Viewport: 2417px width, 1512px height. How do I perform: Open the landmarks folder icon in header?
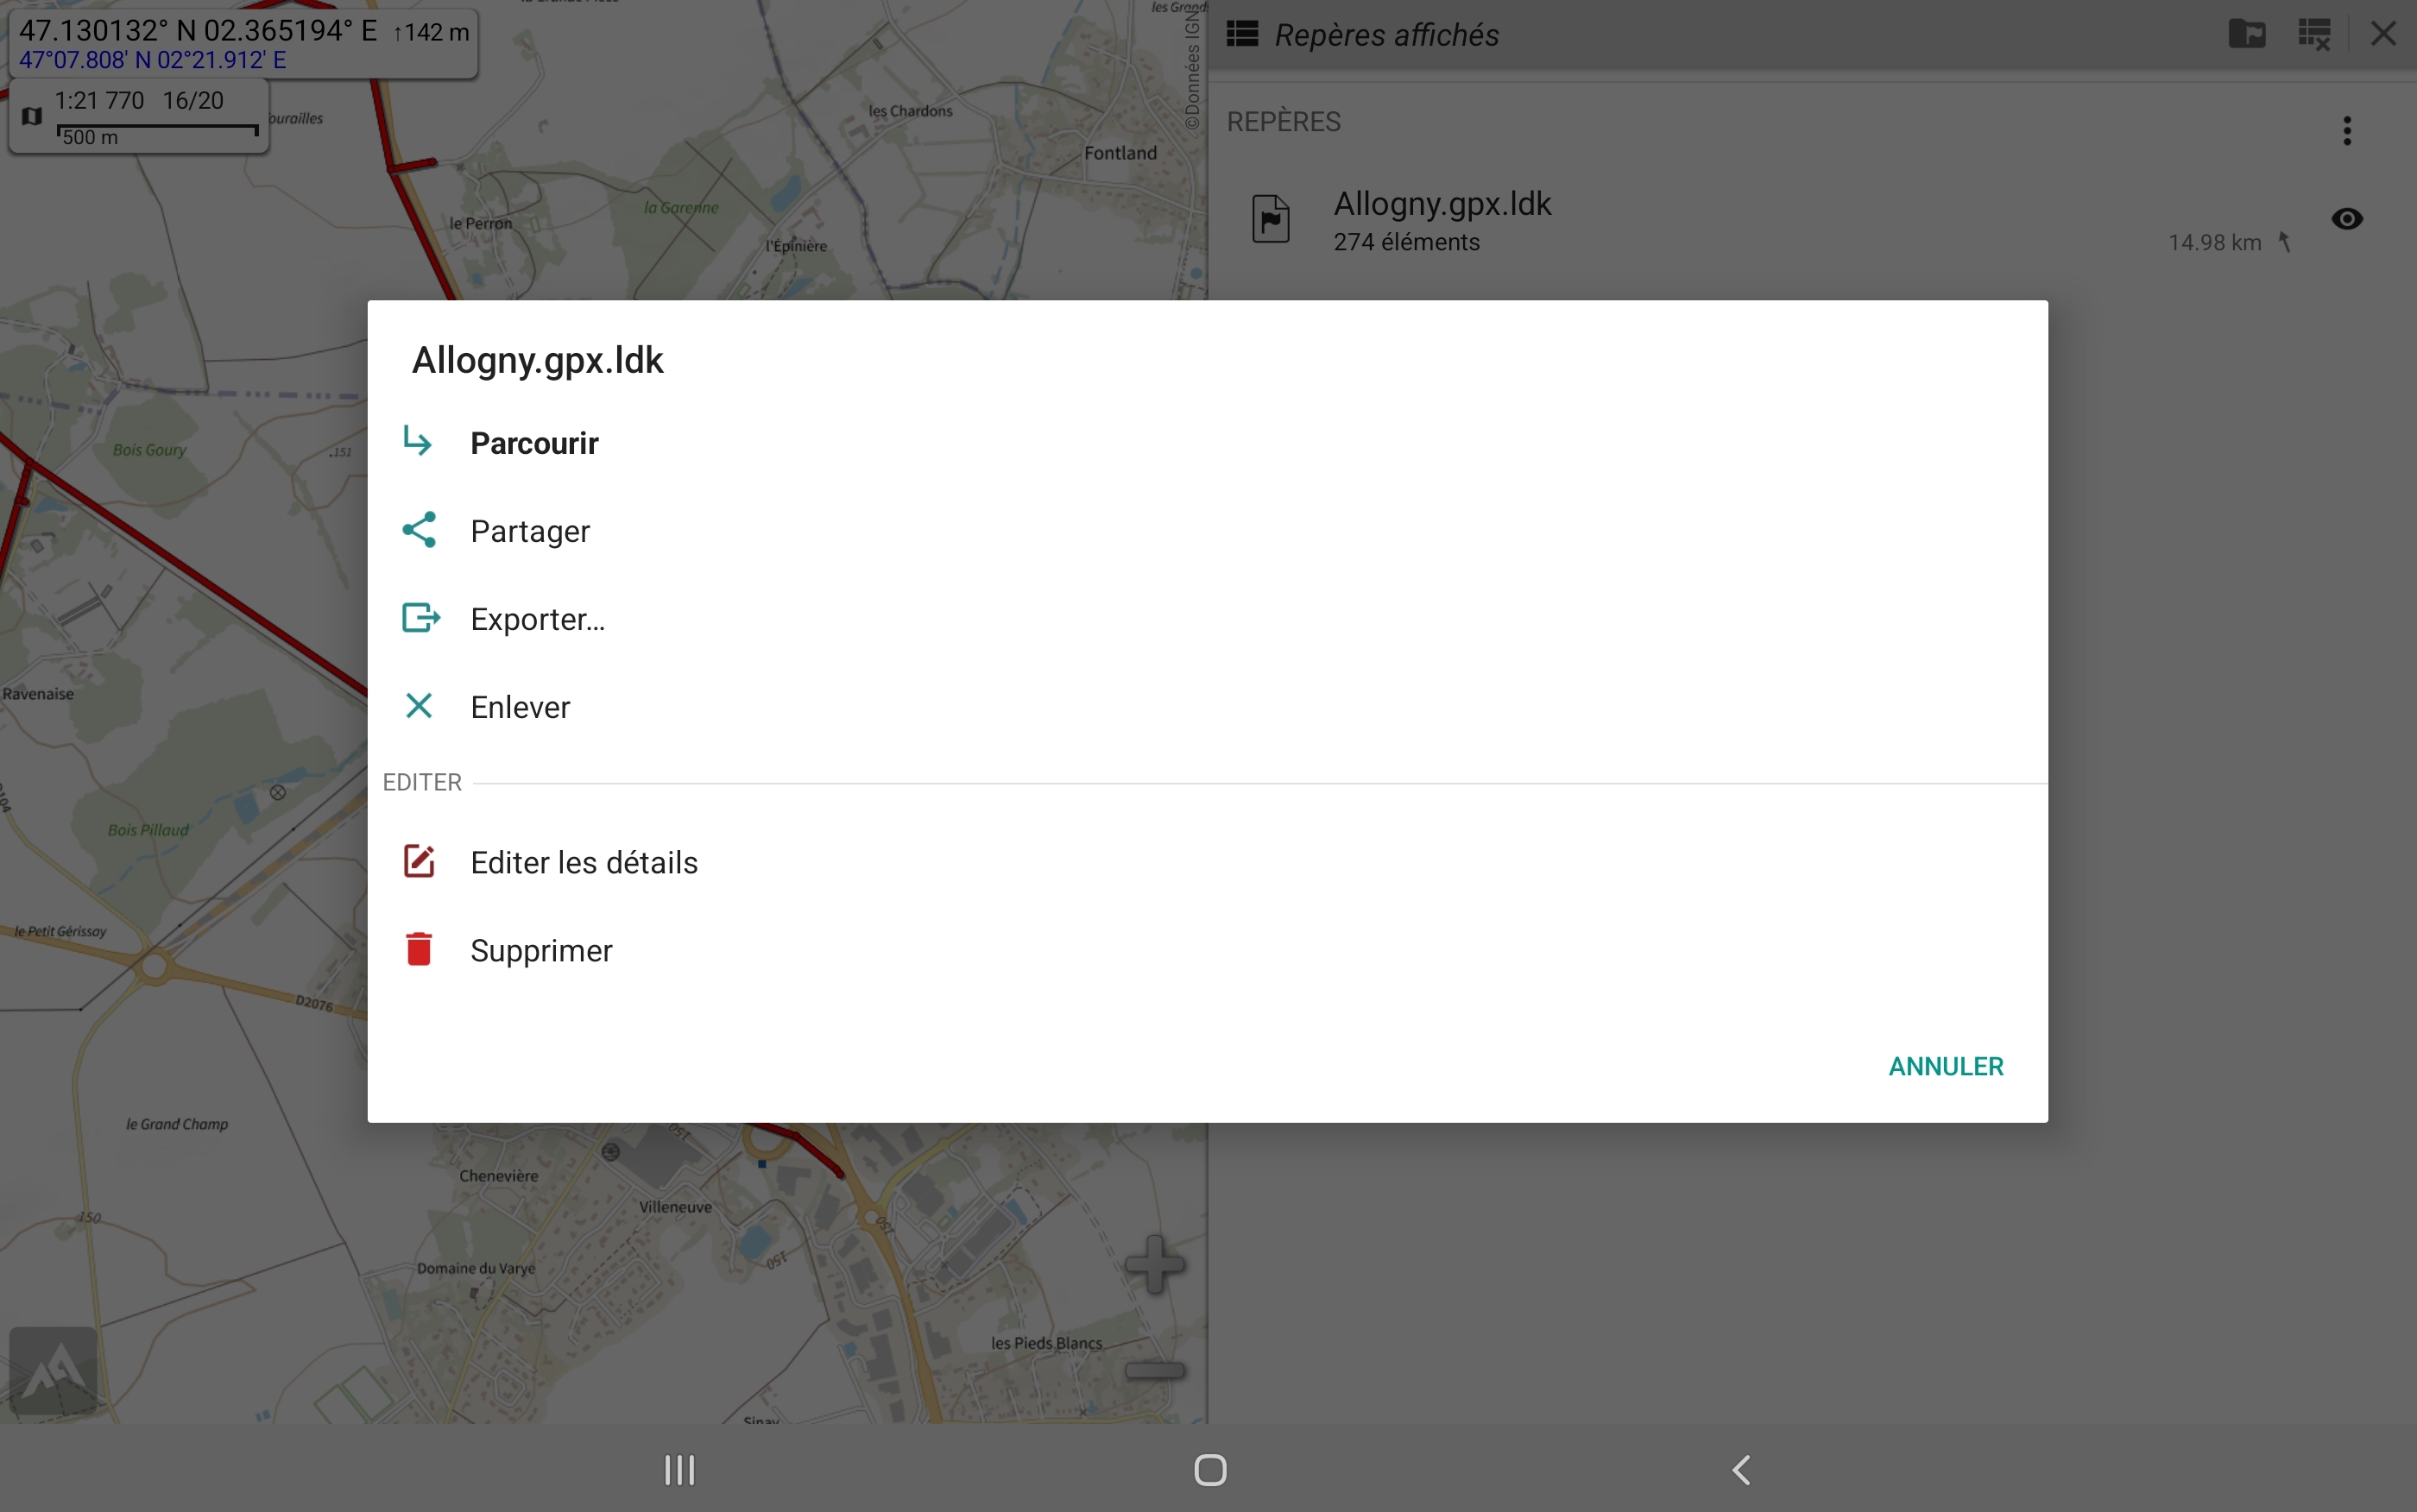(x=2246, y=34)
